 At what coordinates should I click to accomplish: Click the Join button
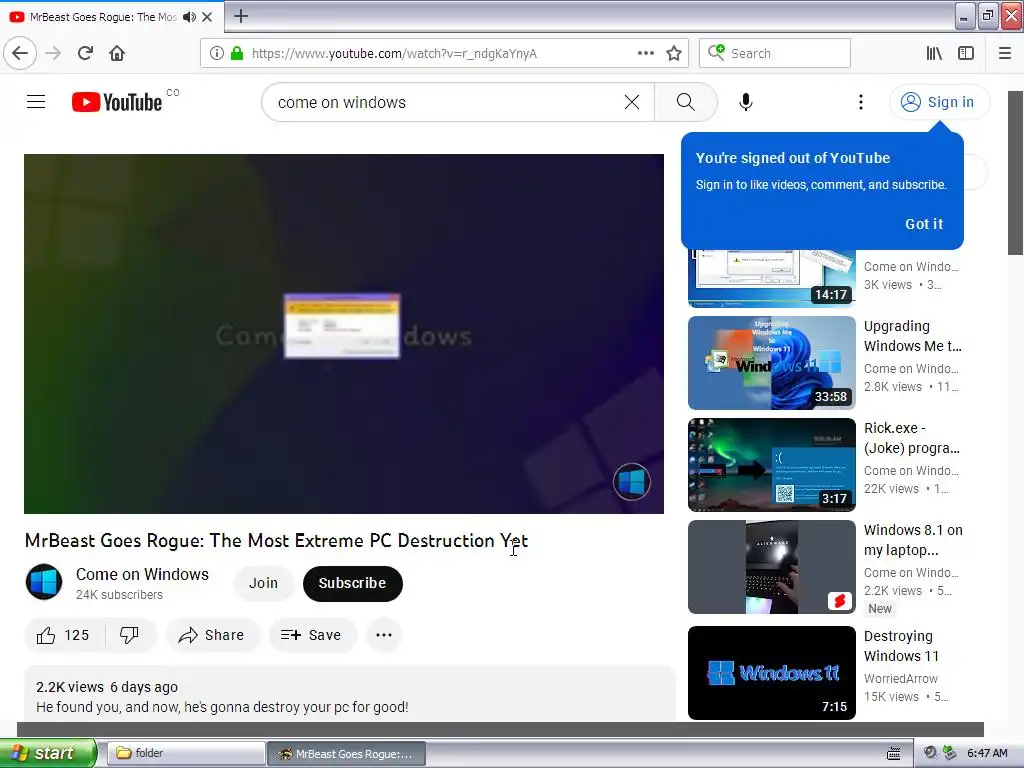pos(263,583)
